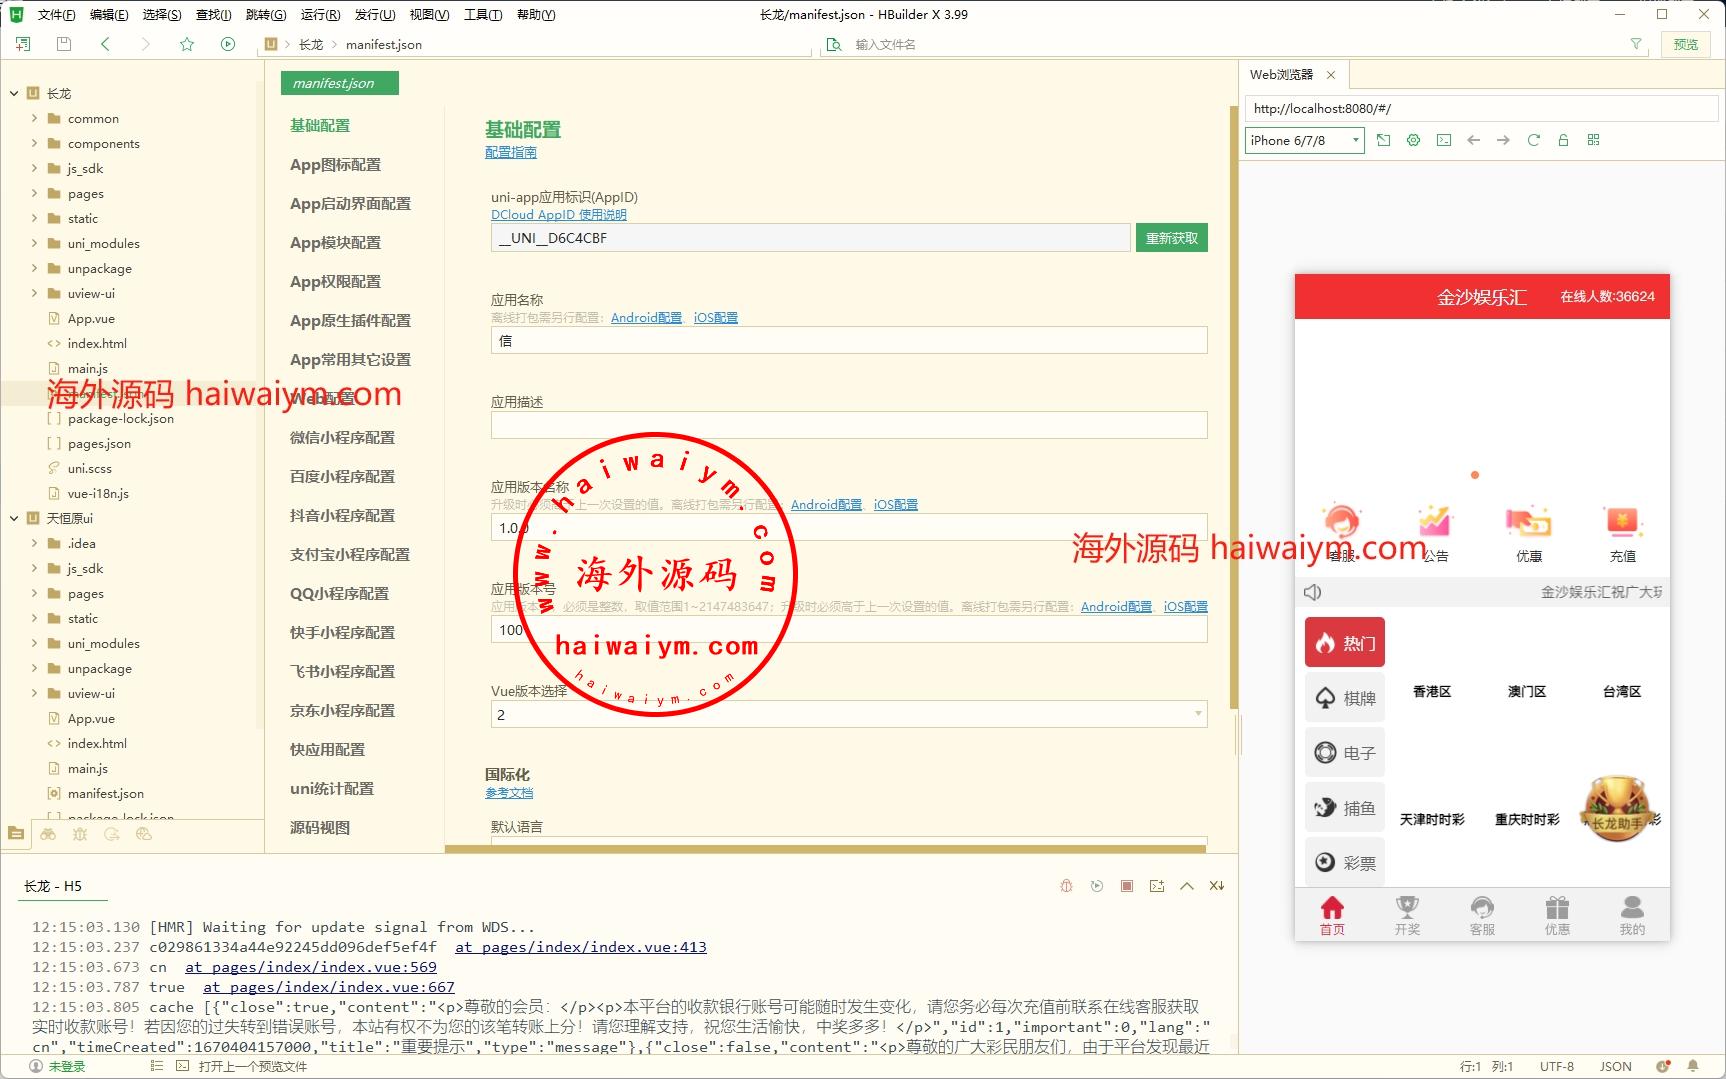This screenshot has height=1079, width=1726.
Task: Toggle the speaker icon in app preview
Action: (x=1313, y=592)
